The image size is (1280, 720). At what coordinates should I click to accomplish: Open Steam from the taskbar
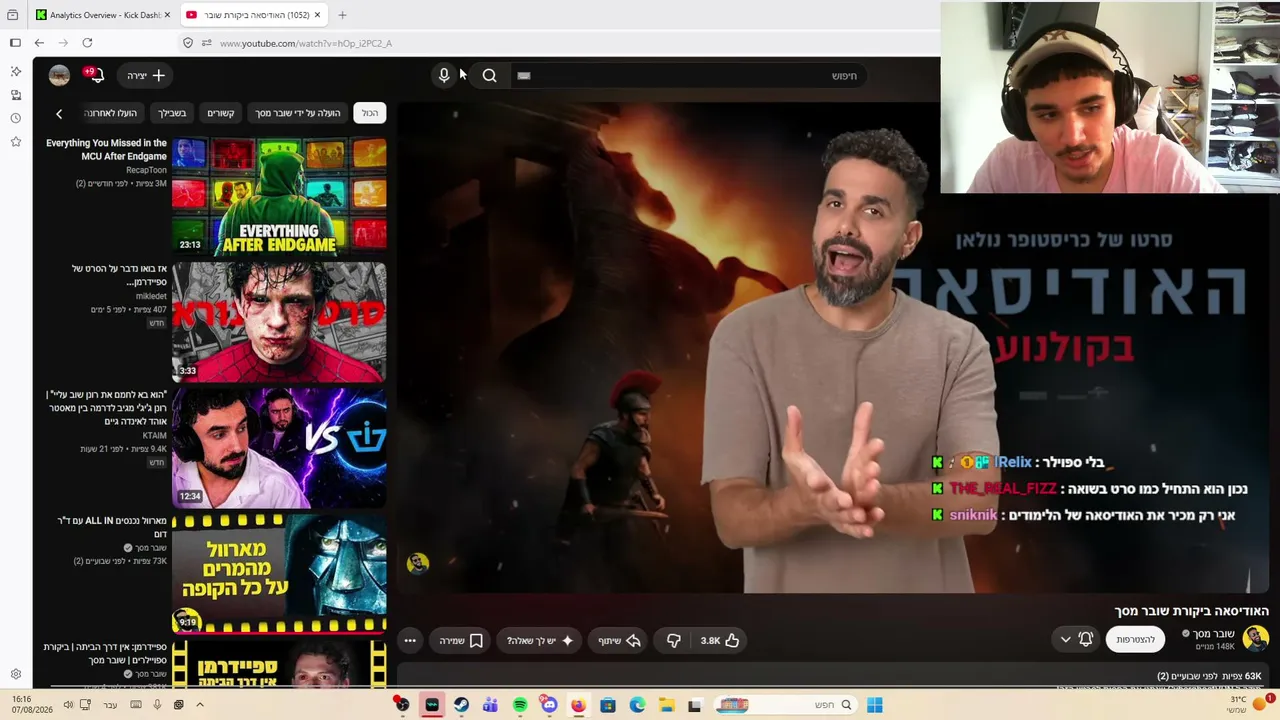coord(461,705)
